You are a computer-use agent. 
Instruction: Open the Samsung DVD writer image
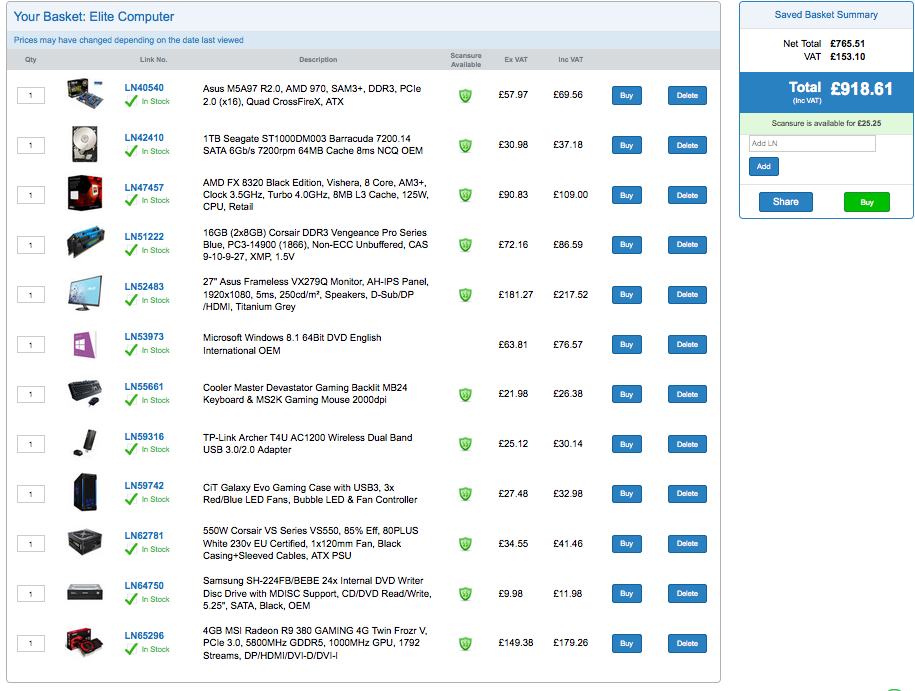point(85,592)
